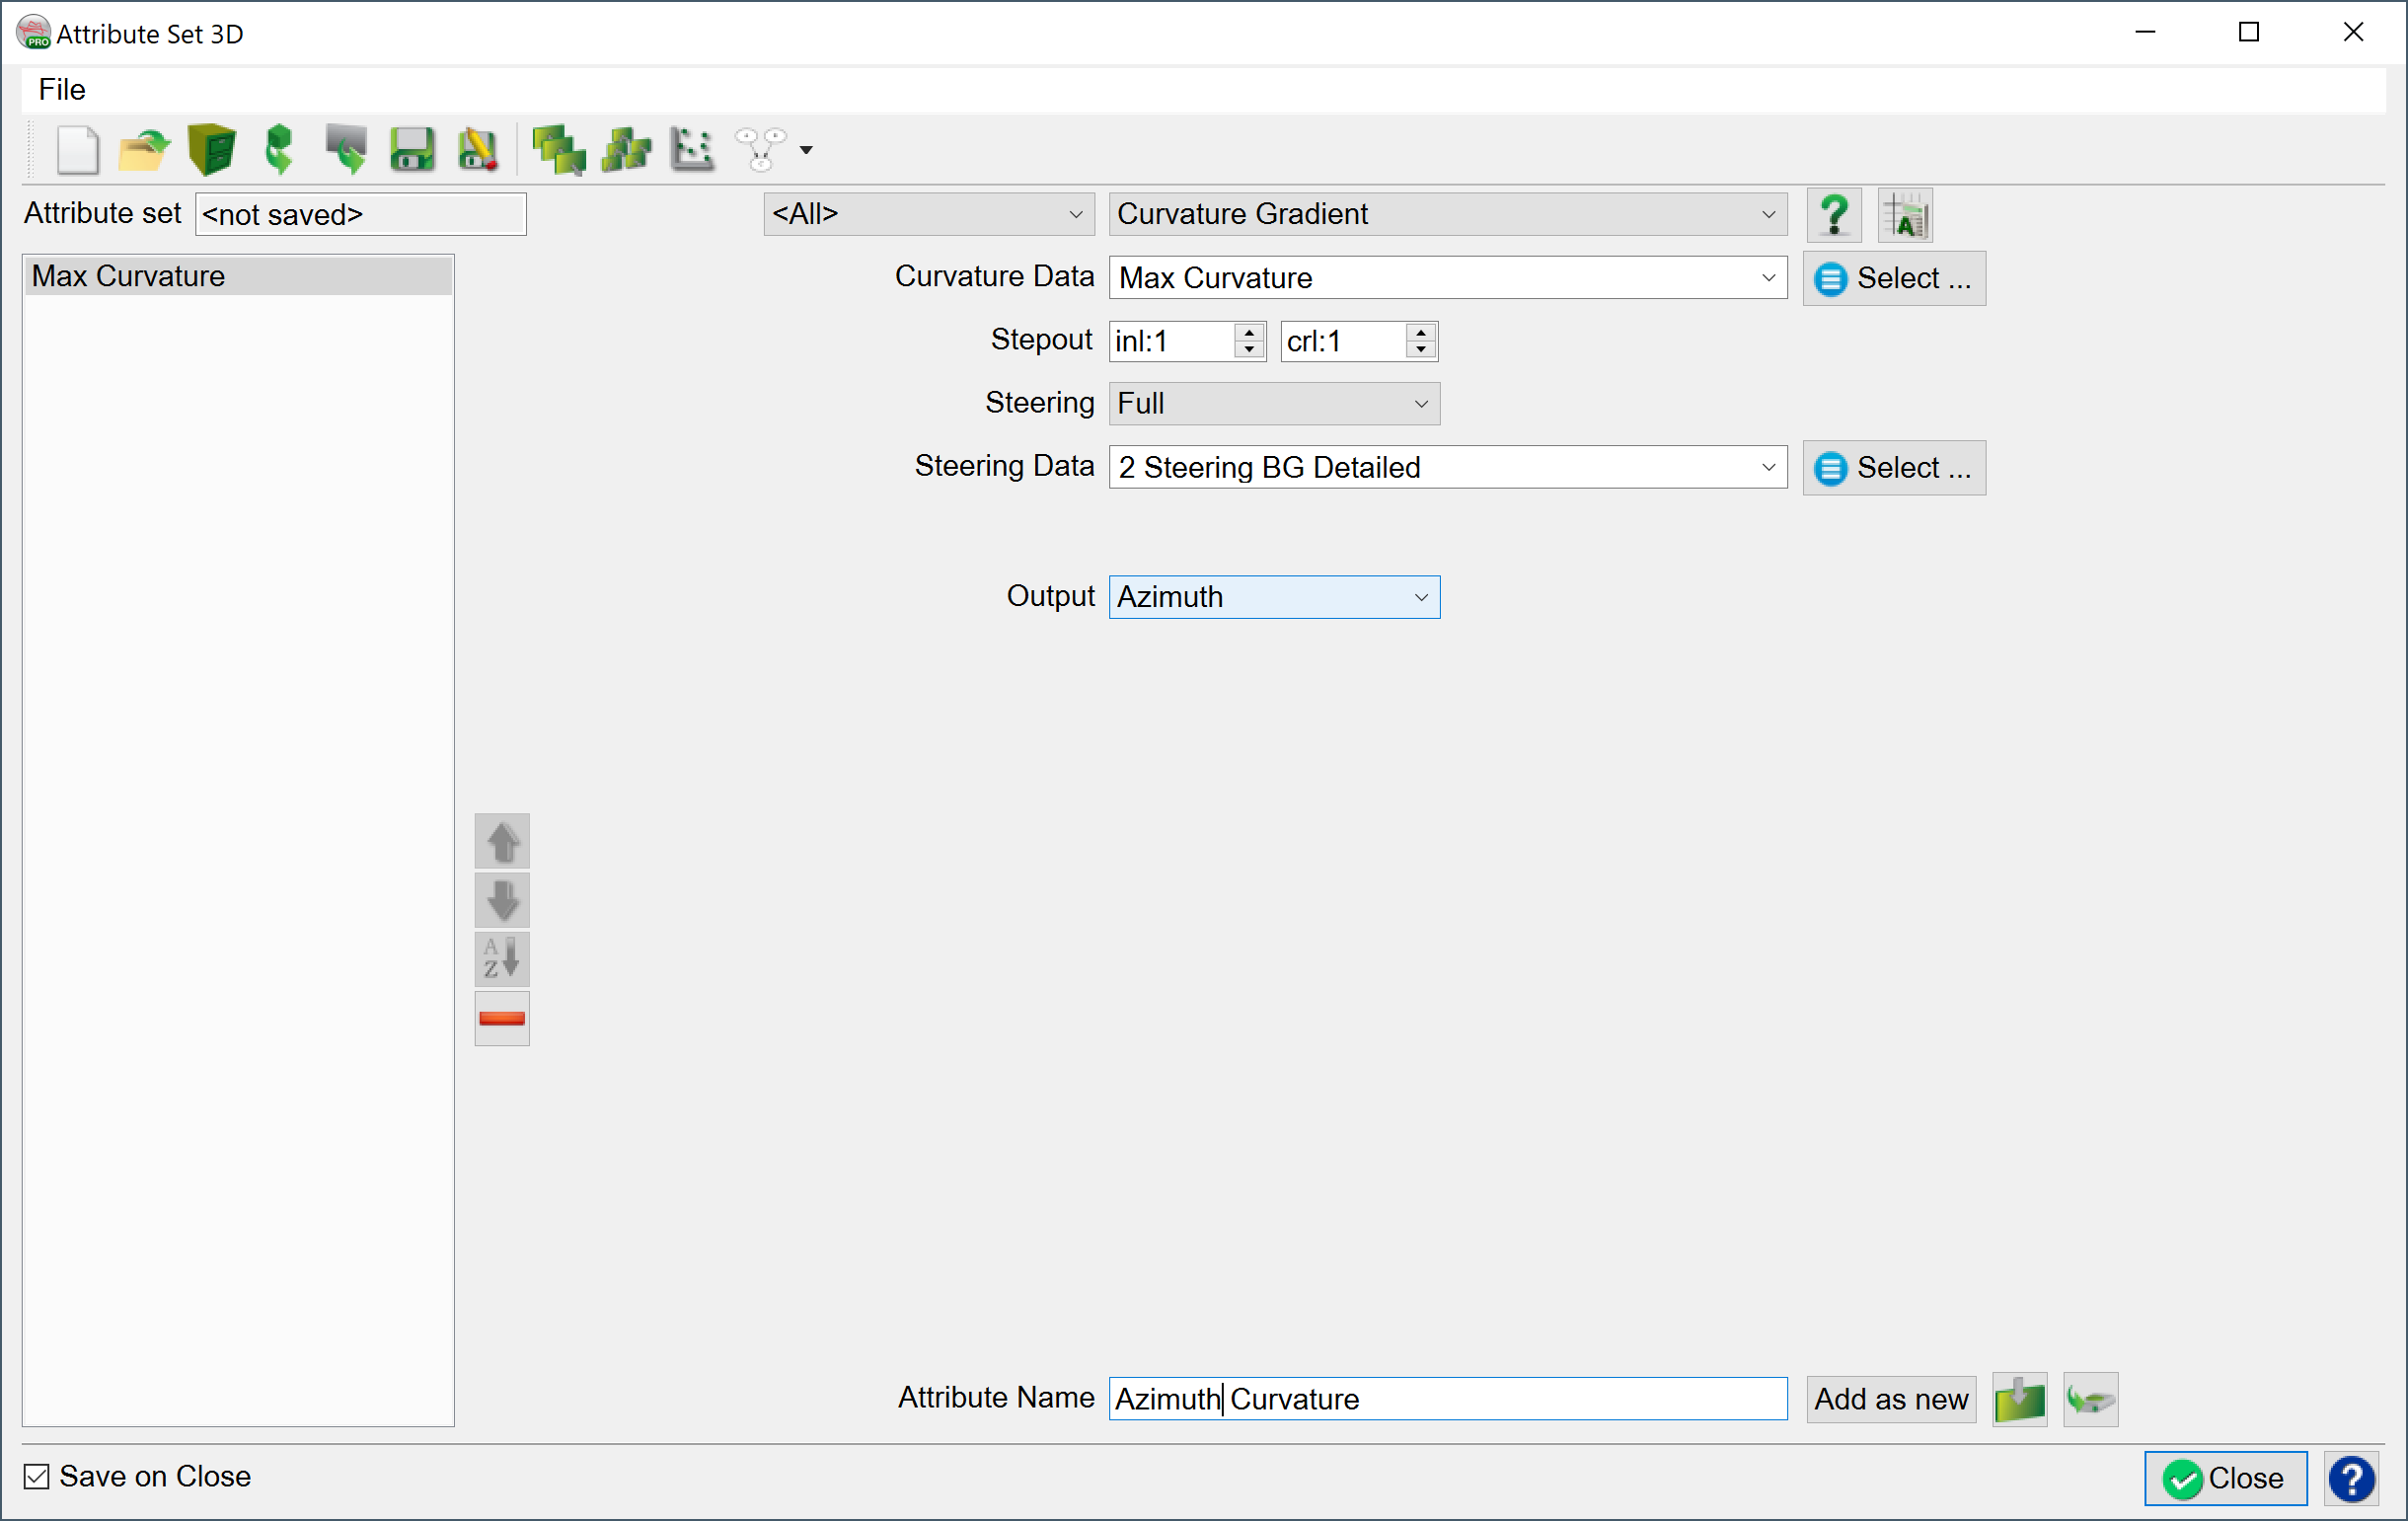The height and width of the screenshot is (1521, 2408).
Task: Toggle the Save on Close checkbox
Action: [x=37, y=1477]
